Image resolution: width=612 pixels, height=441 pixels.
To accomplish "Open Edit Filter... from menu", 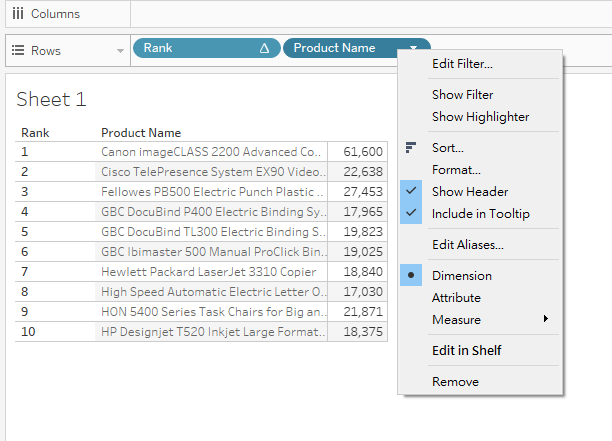I will (462, 64).
